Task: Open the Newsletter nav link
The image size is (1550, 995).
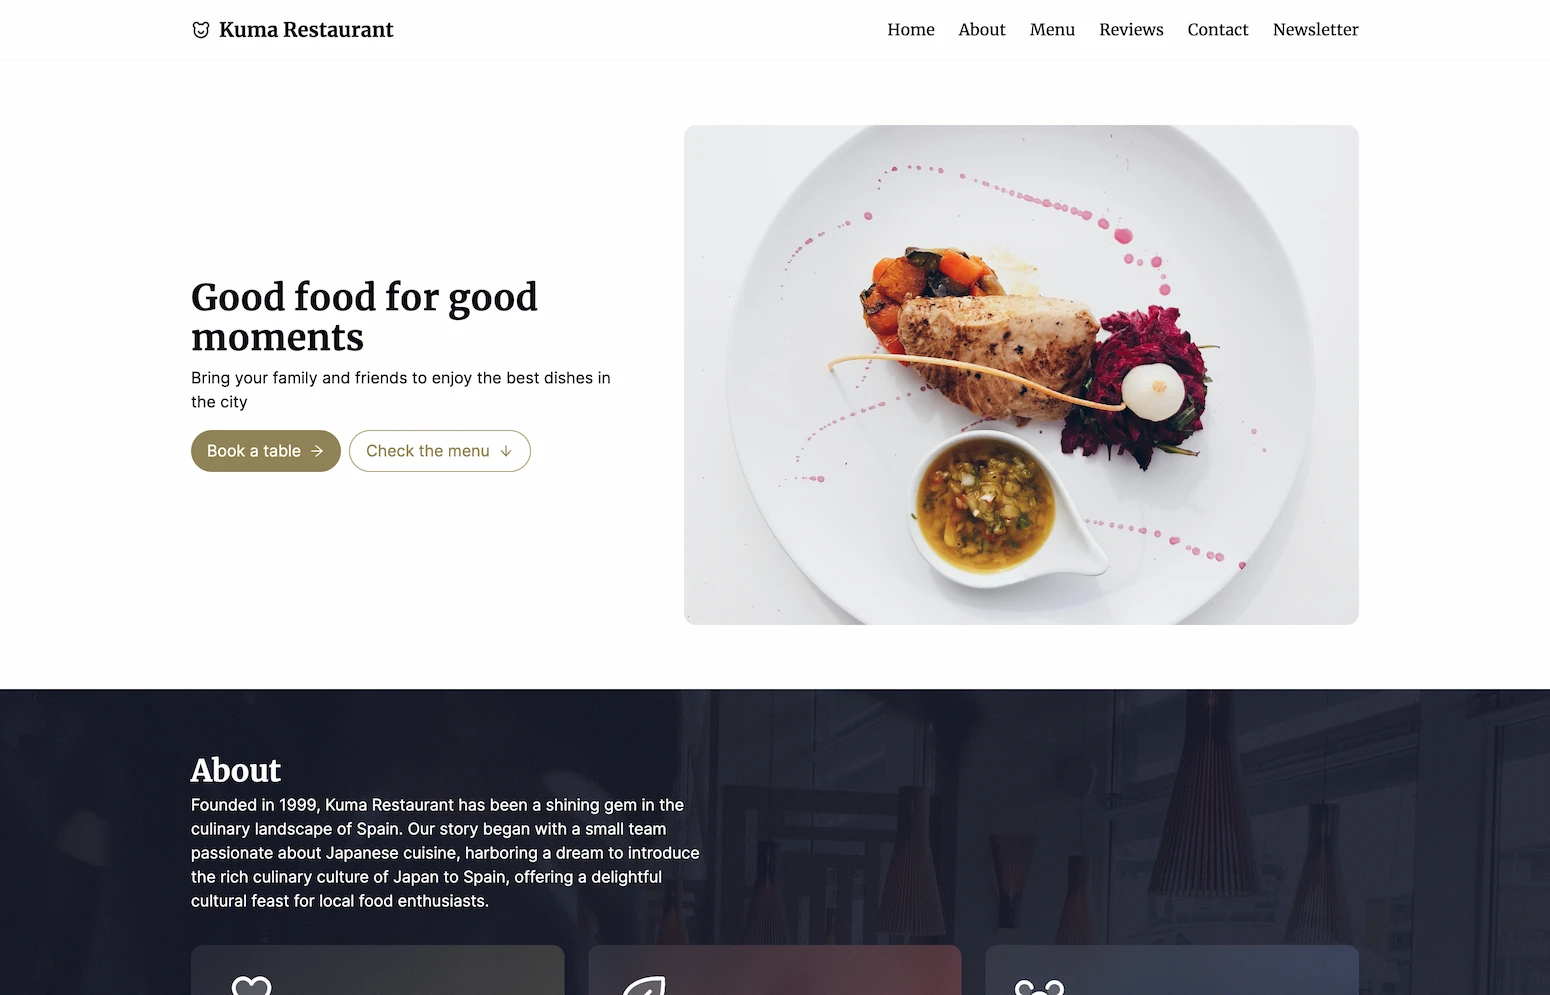Action: point(1315,30)
